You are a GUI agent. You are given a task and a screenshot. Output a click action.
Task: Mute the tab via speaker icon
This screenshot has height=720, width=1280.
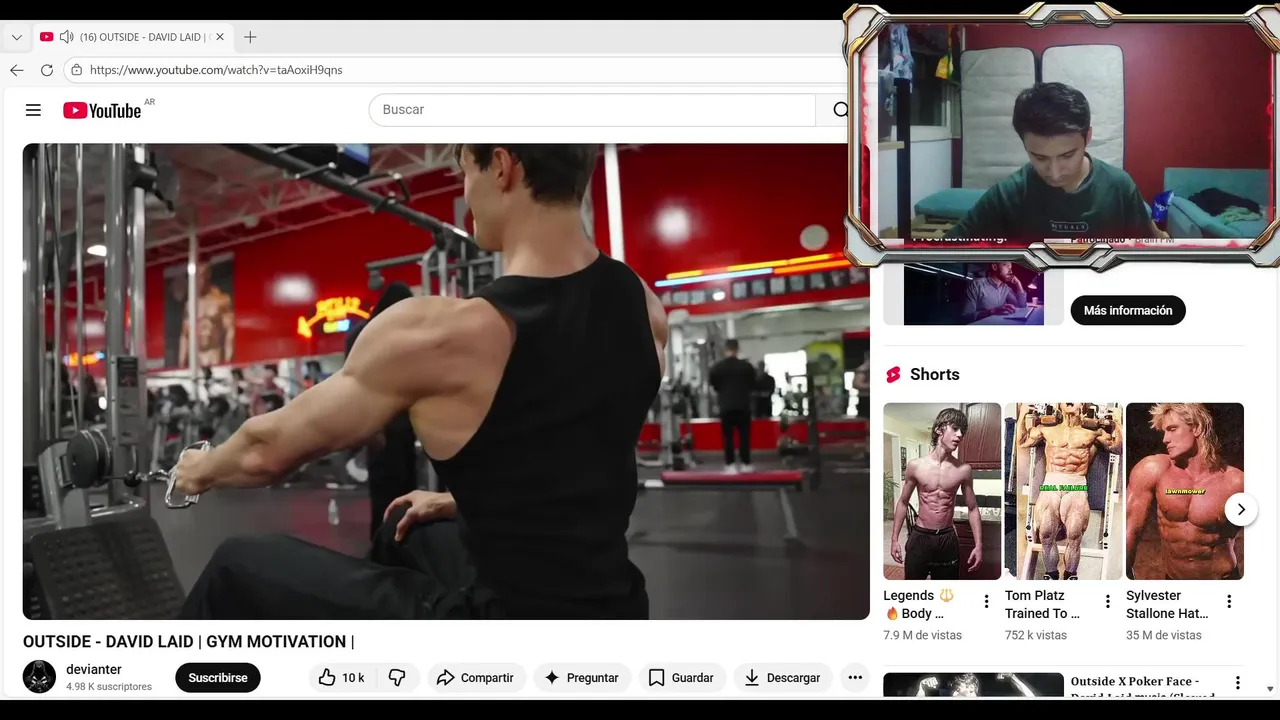click(67, 37)
